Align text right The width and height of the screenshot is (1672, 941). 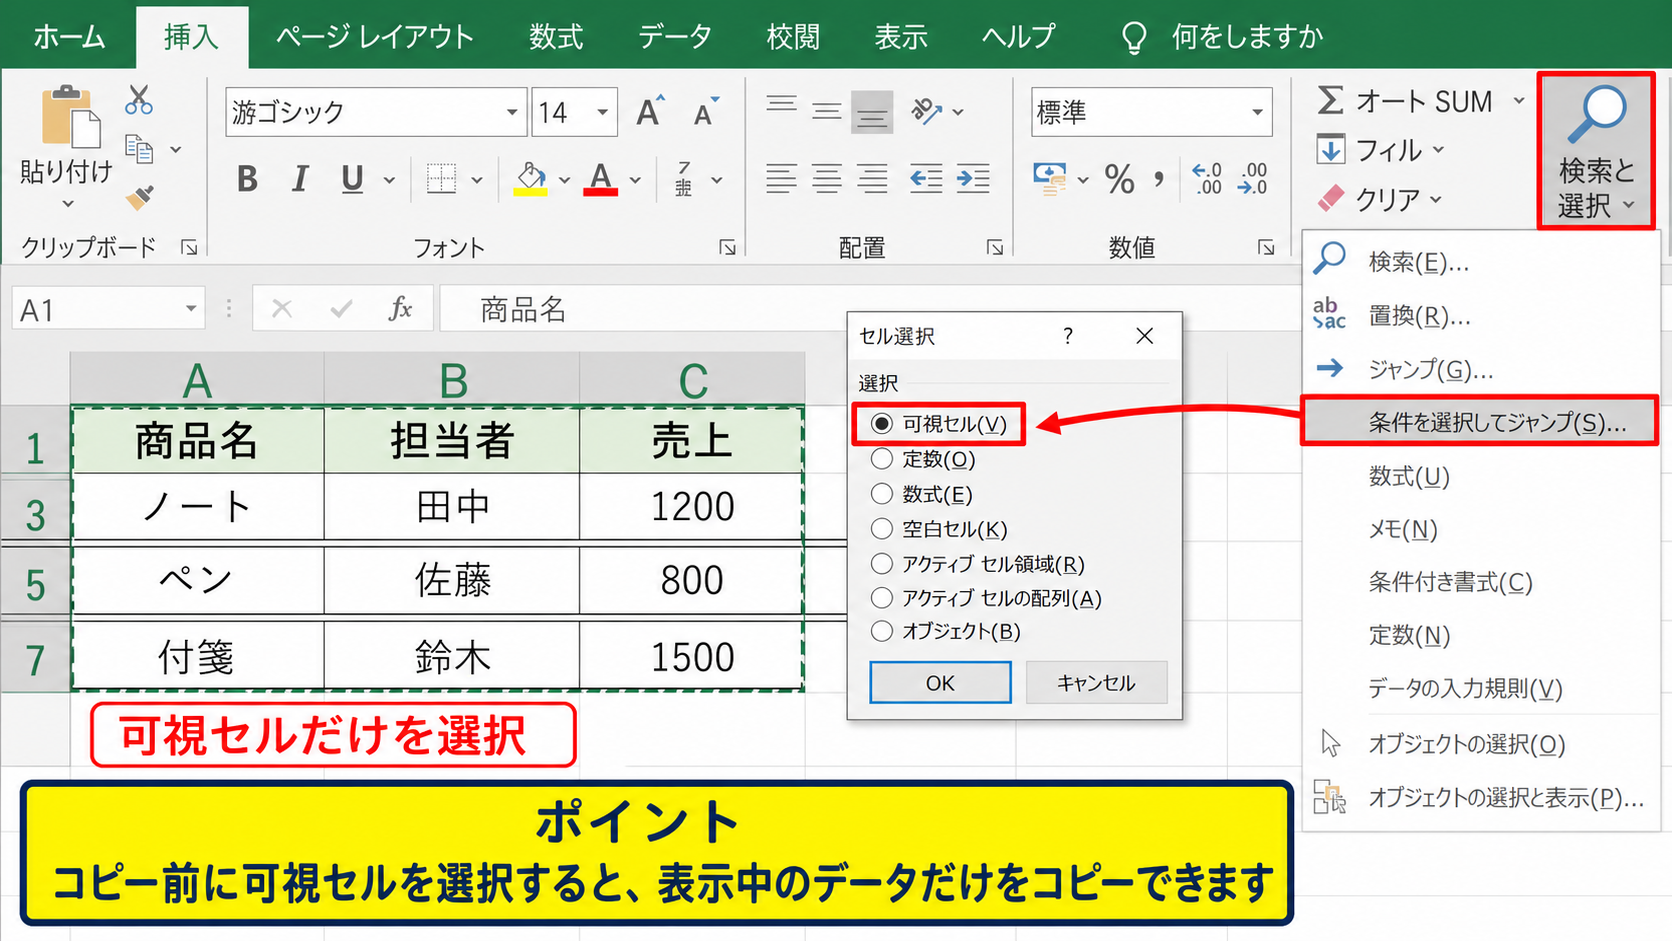[x=872, y=179]
